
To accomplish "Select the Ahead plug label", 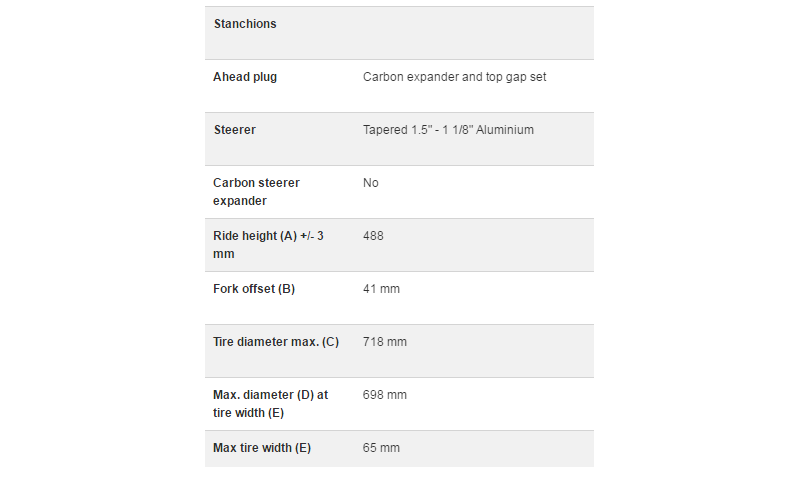I will click(245, 77).
